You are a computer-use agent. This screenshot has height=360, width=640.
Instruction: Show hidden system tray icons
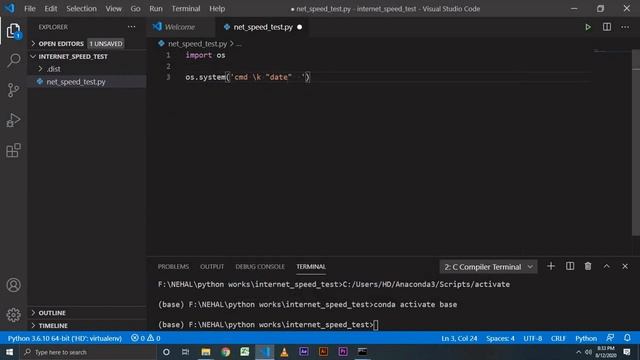pyautogui.click(x=578, y=352)
